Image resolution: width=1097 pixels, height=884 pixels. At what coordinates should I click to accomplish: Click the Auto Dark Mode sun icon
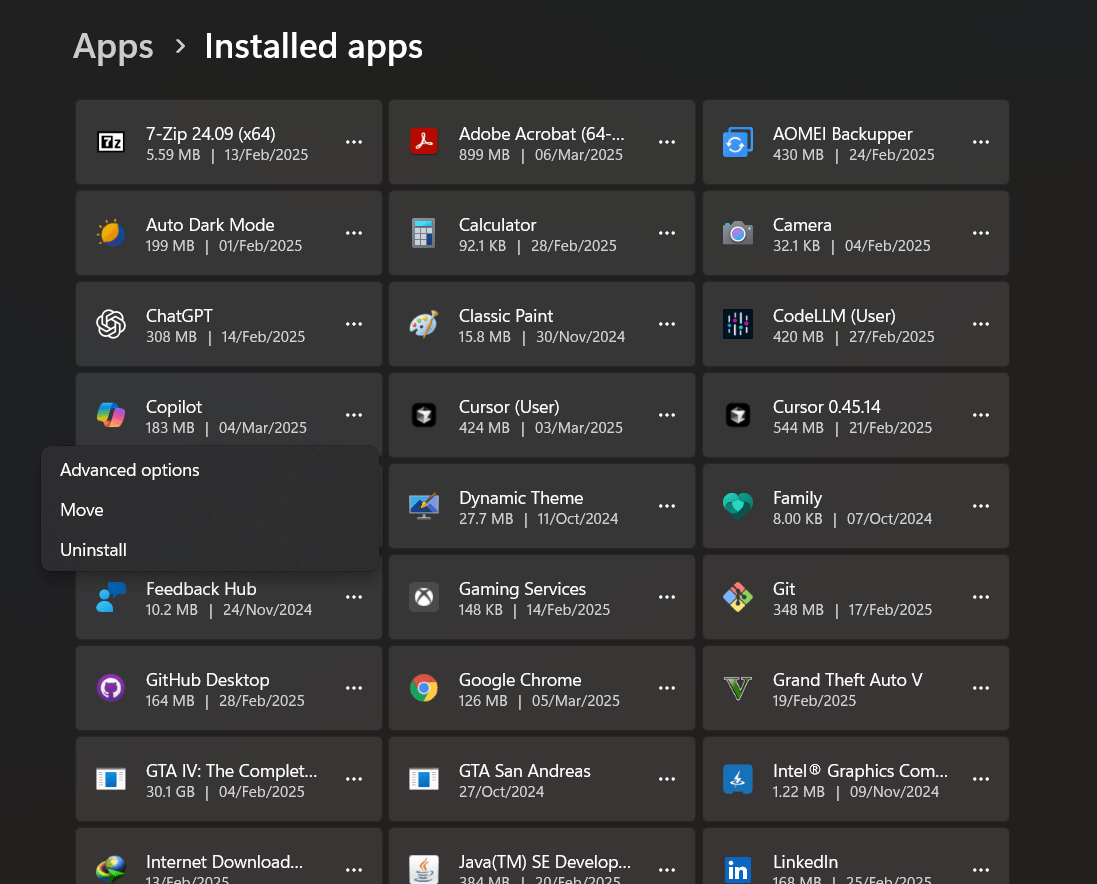[111, 233]
